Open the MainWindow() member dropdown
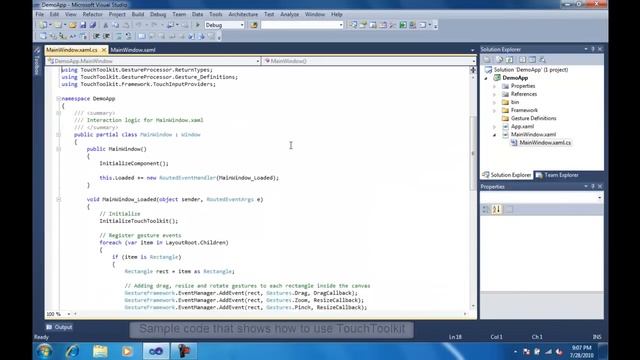The width and height of the screenshot is (640, 360). click(x=473, y=61)
